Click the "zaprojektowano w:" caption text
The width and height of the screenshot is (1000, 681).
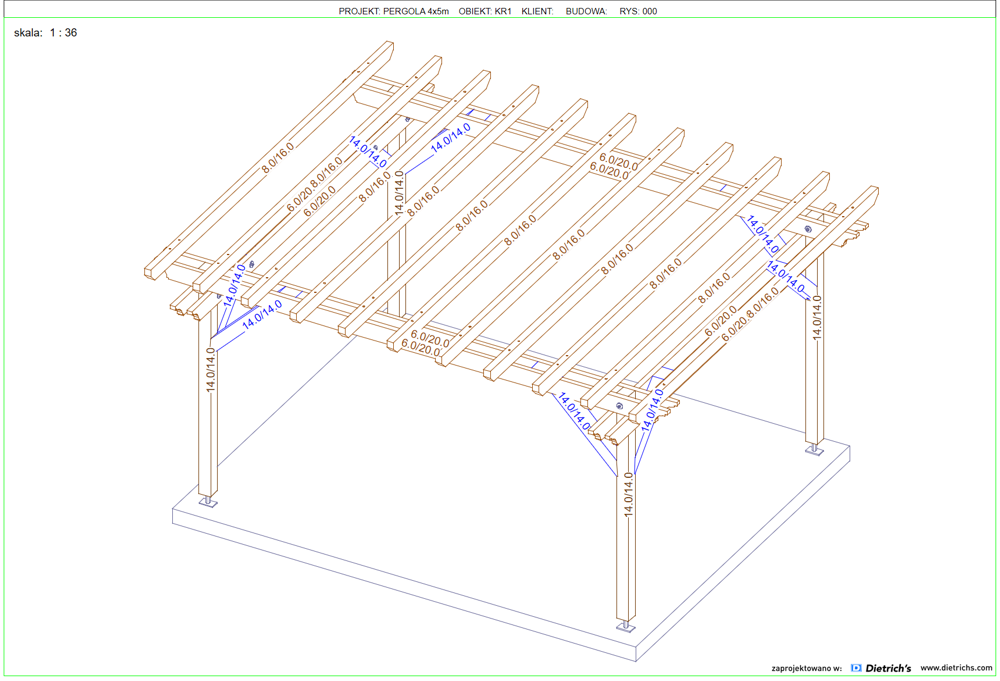(x=807, y=668)
